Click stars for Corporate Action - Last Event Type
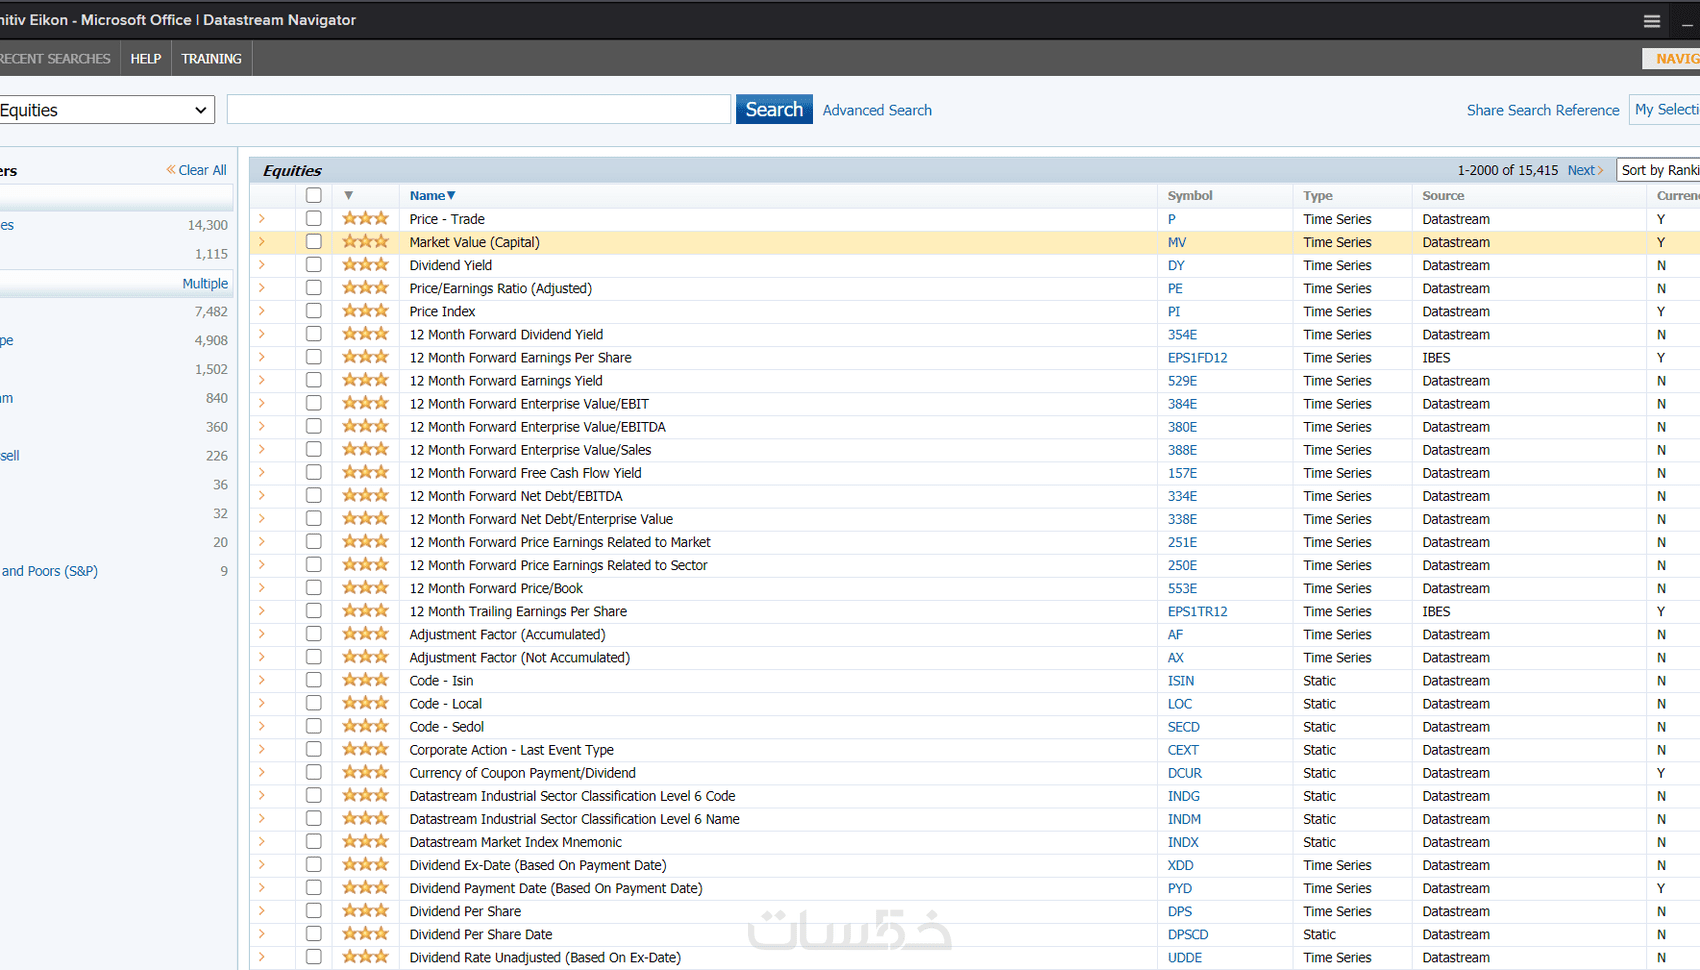This screenshot has width=1700, height=970. pyautogui.click(x=365, y=749)
